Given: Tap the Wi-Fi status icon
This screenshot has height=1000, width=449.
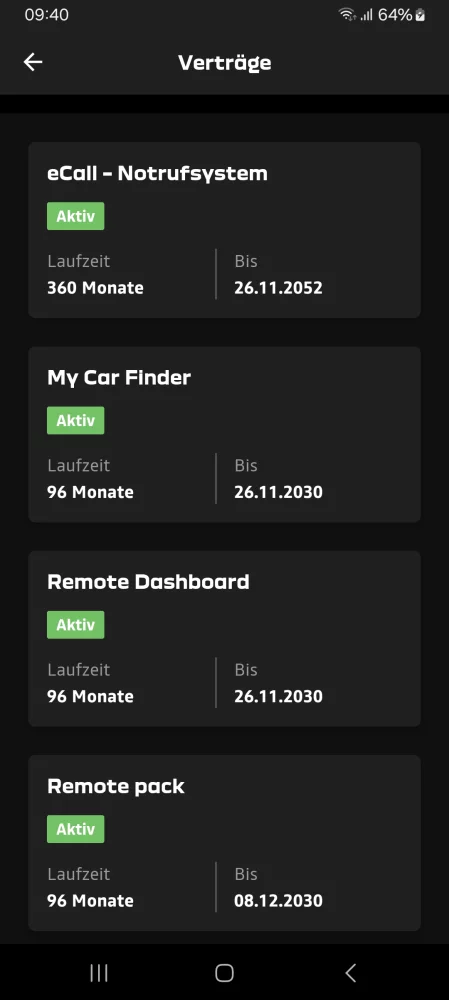Looking at the screenshot, I should pyautogui.click(x=347, y=15).
